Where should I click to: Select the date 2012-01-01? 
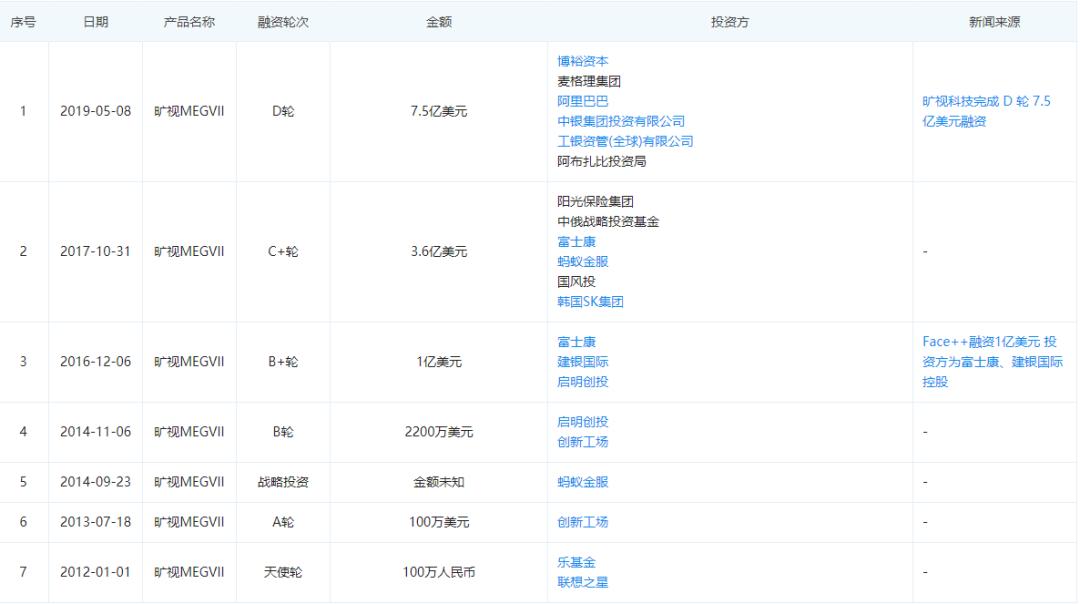coord(95,572)
